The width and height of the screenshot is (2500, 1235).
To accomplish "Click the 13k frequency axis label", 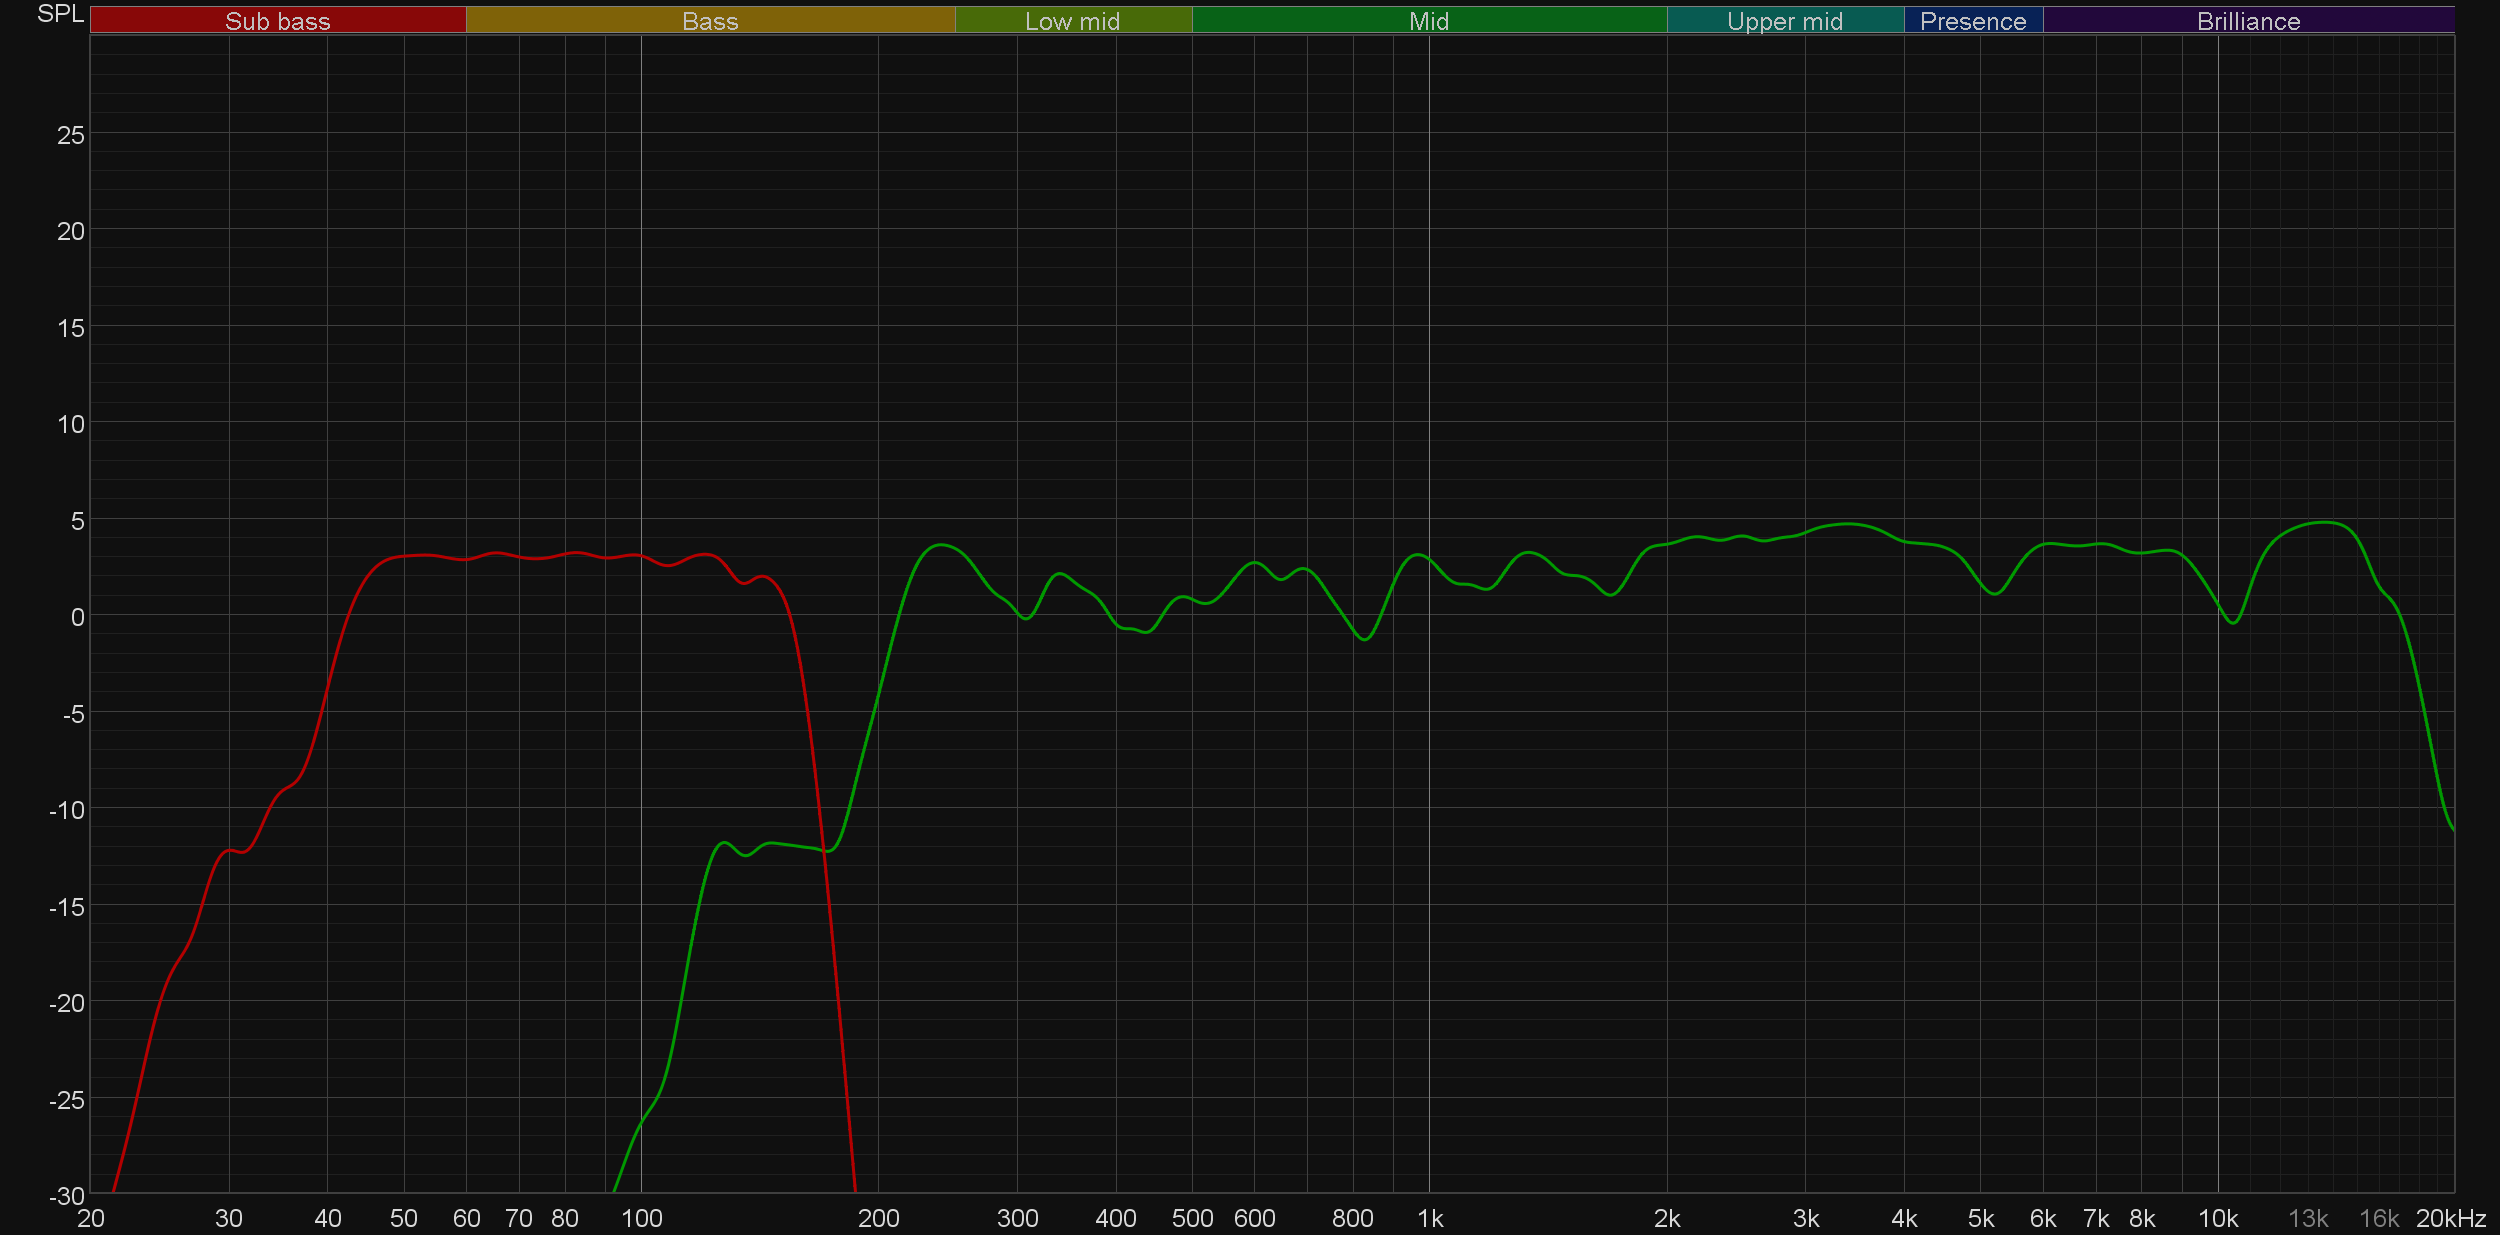I will [x=2308, y=1219].
